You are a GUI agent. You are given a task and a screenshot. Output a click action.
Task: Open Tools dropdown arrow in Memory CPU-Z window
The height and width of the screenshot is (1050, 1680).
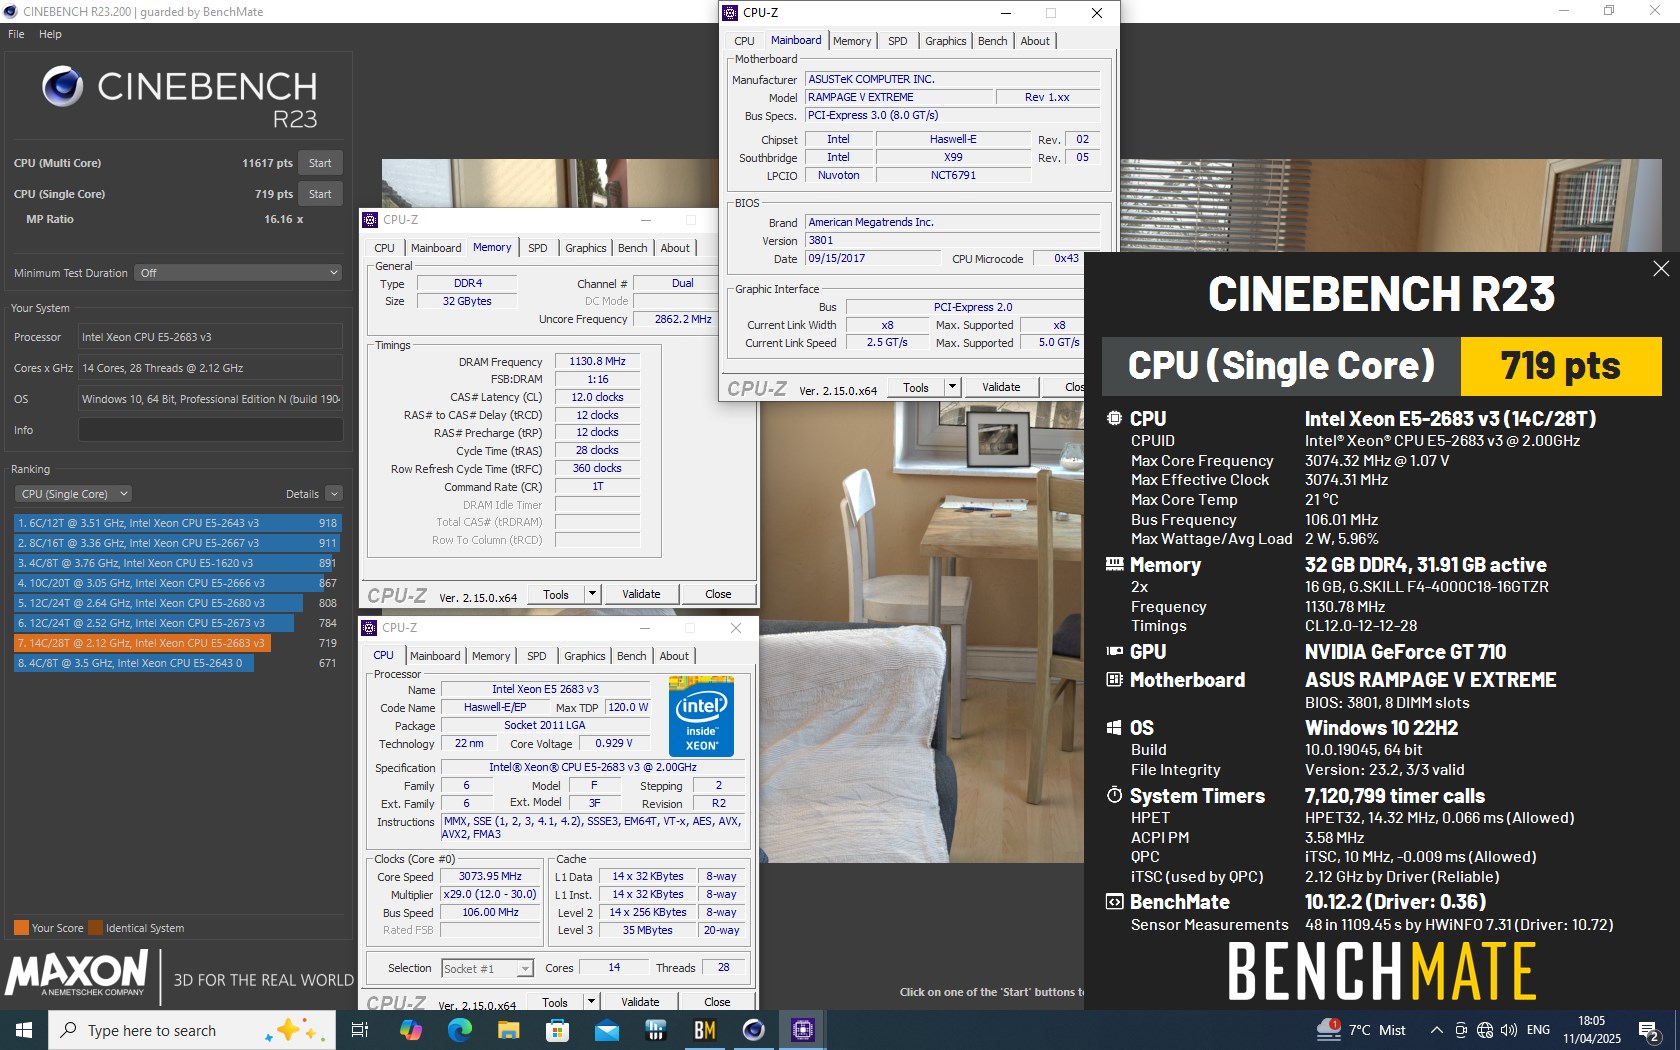coord(592,594)
